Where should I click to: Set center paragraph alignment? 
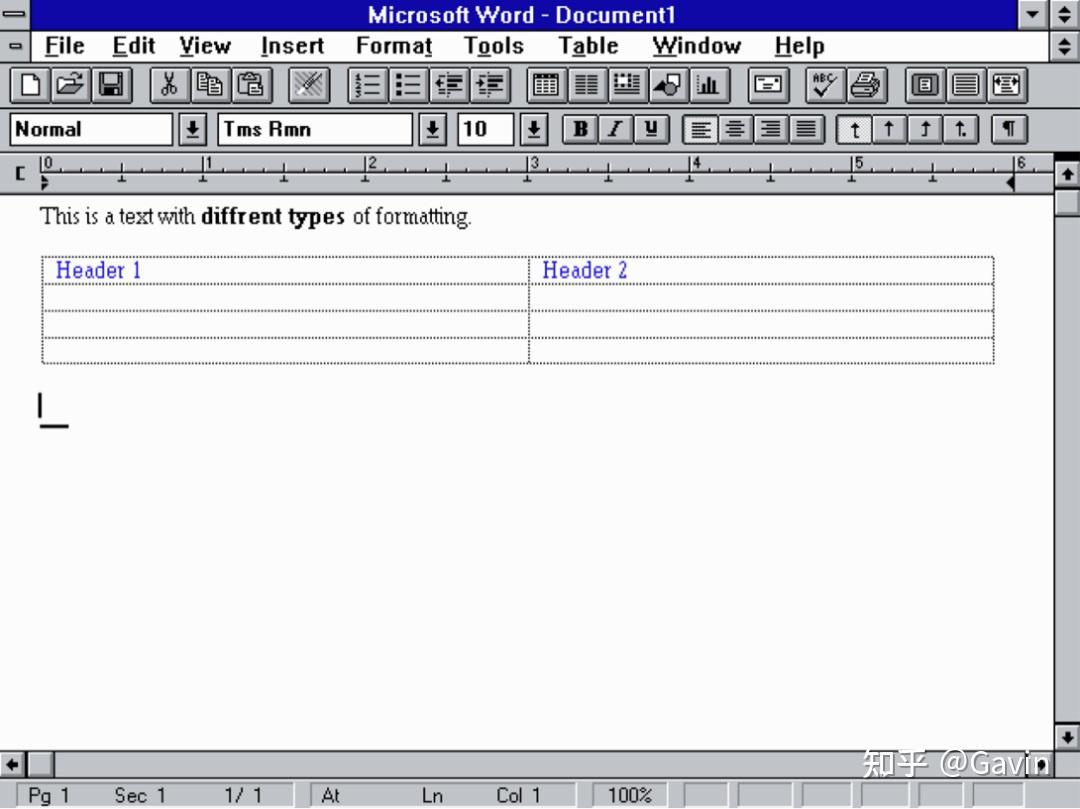[x=735, y=129]
